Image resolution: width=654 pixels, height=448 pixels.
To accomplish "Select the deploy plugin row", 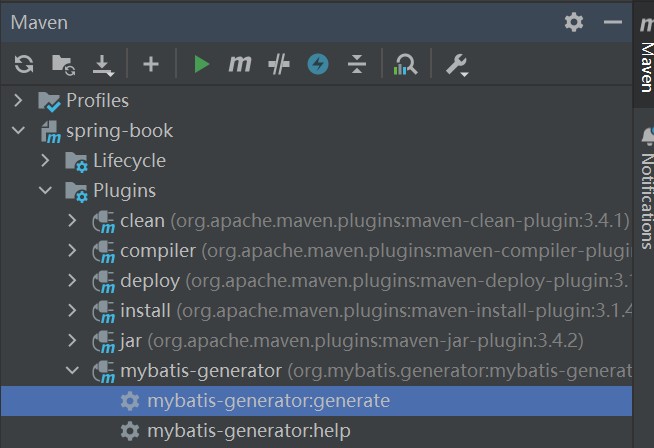I will [316, 281].
